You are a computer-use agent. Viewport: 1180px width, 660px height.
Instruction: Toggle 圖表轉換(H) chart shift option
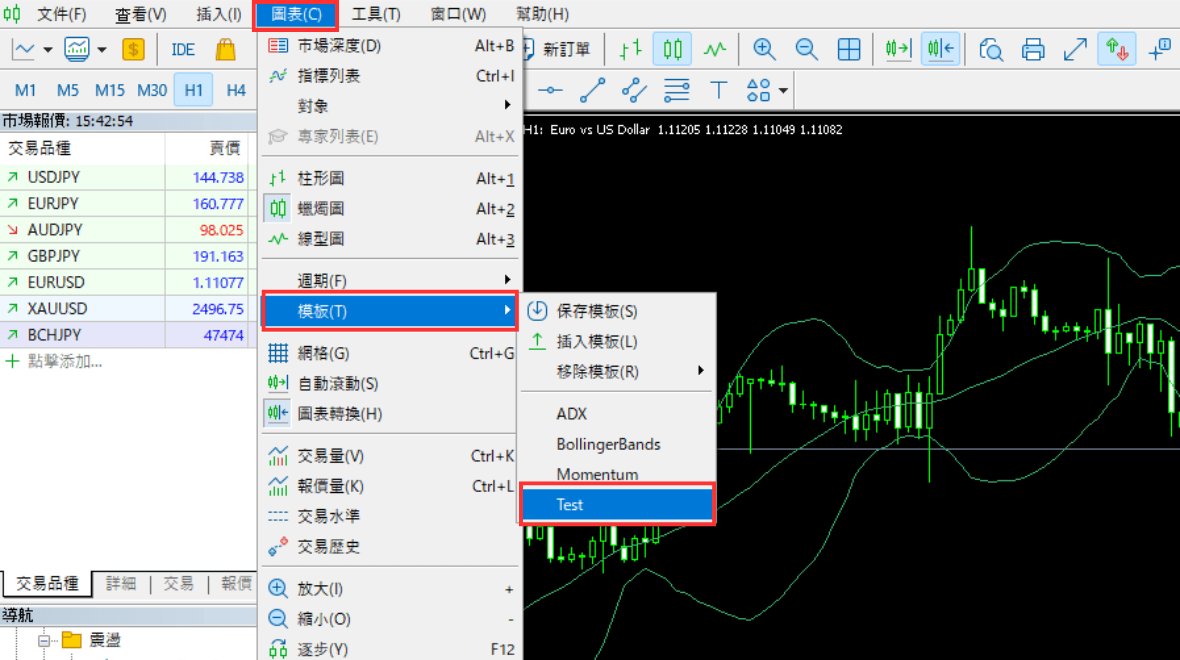pyautogui.click(x=339, y=414)
